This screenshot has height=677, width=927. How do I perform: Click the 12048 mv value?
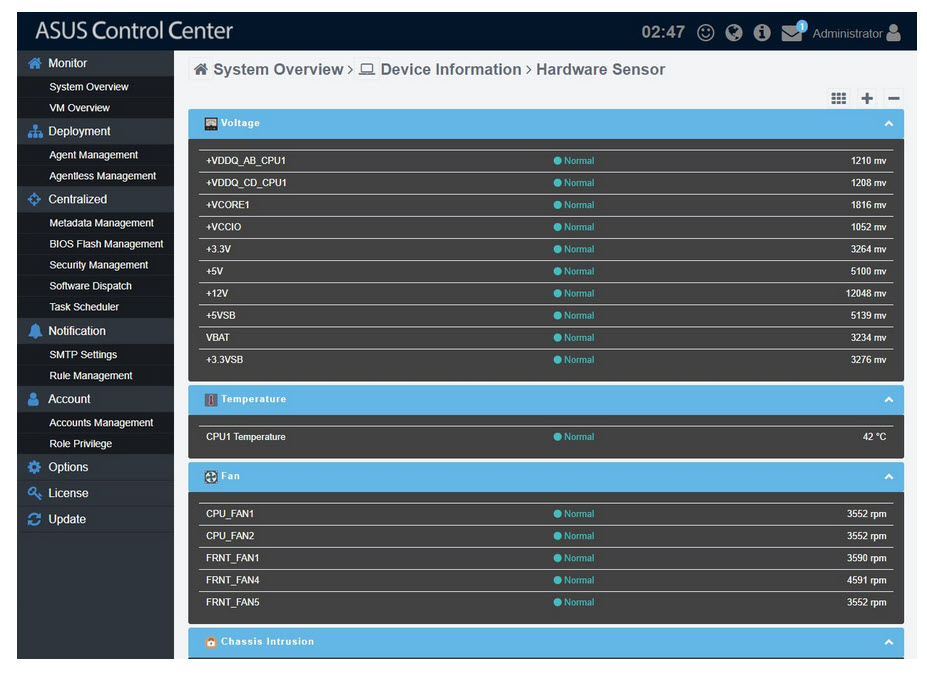pos(866,294)
